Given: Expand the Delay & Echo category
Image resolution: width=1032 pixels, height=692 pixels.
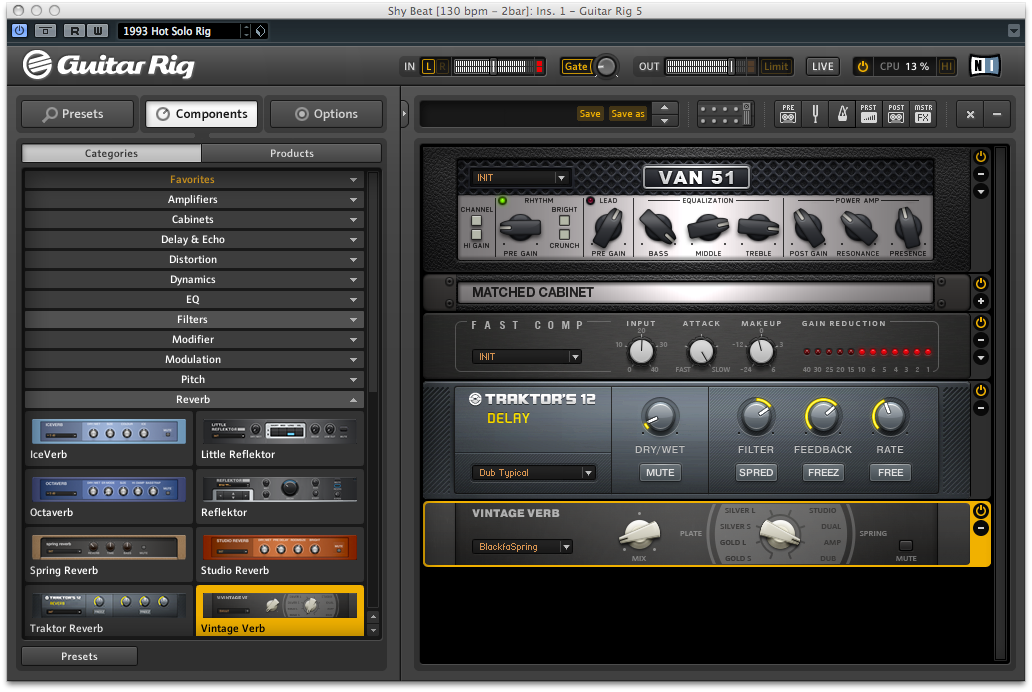Looking at the screenshot, I should click(193, 240).
